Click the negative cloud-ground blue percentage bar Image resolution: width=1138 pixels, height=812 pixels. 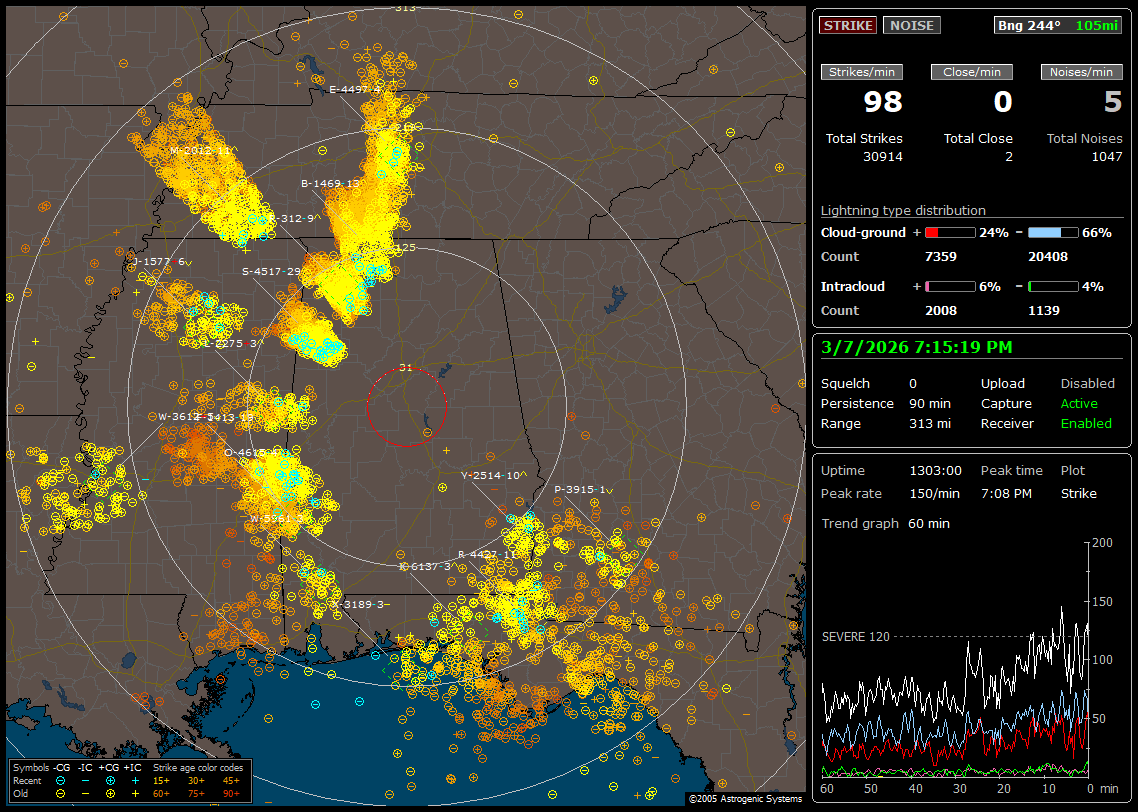(x=1053, y=232)
